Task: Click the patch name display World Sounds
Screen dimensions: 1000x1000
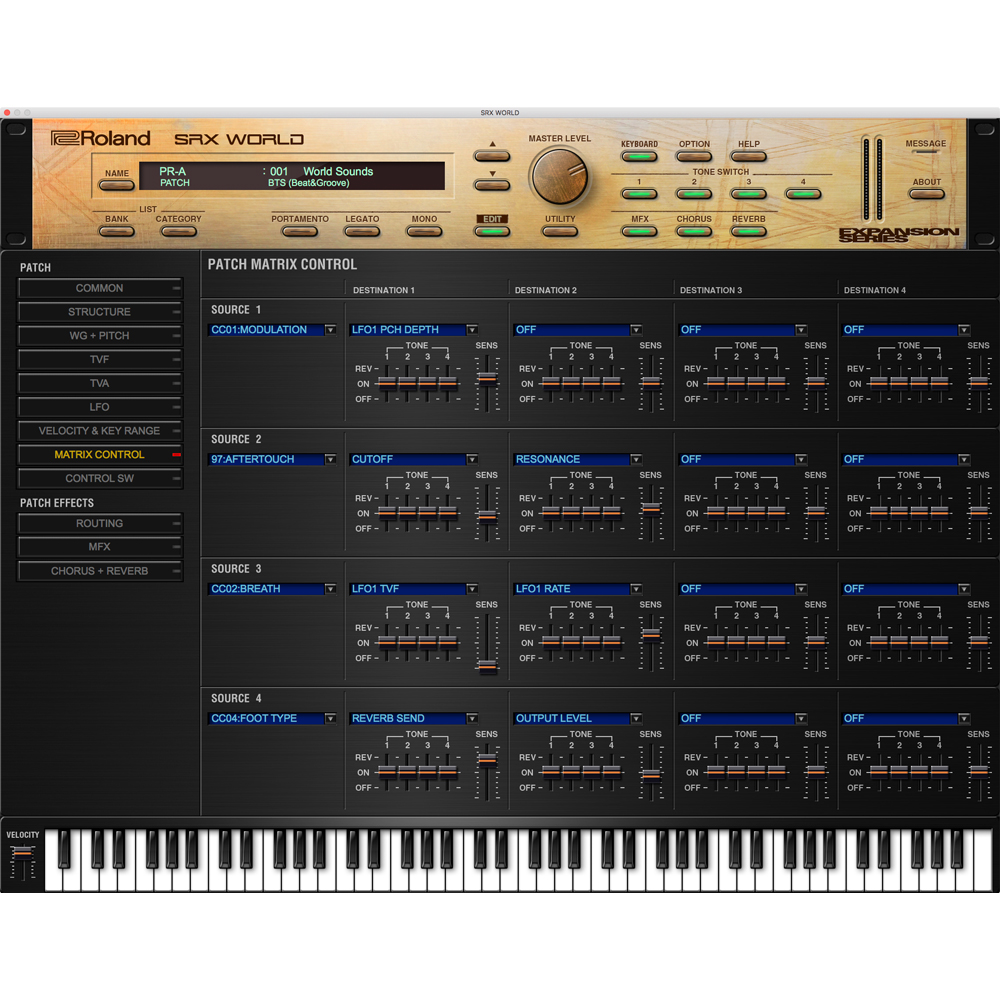Action: 338,171
